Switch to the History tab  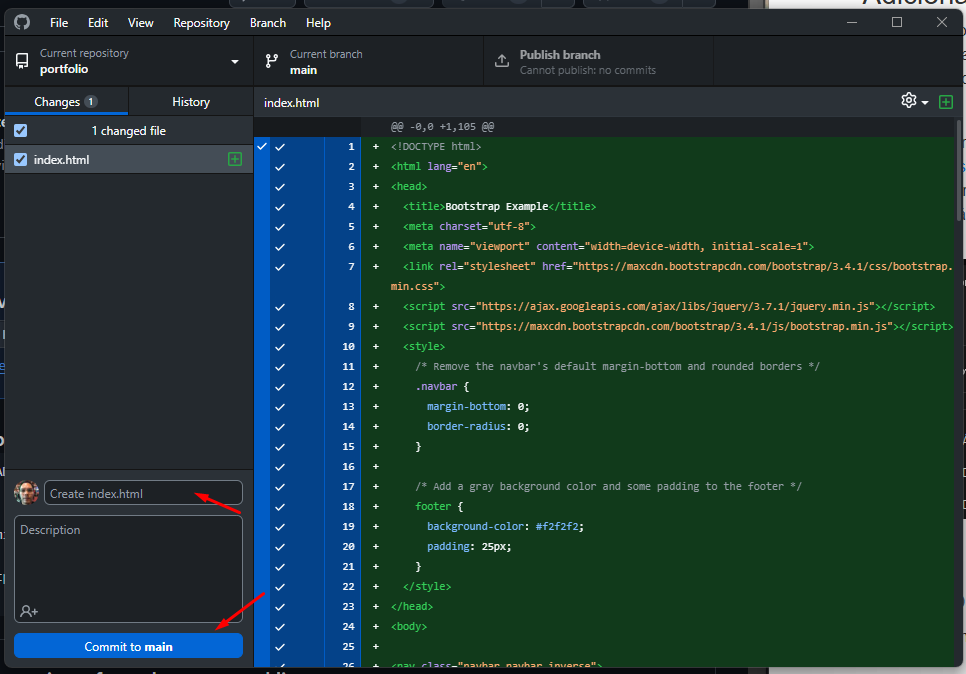tap(191, 101)
